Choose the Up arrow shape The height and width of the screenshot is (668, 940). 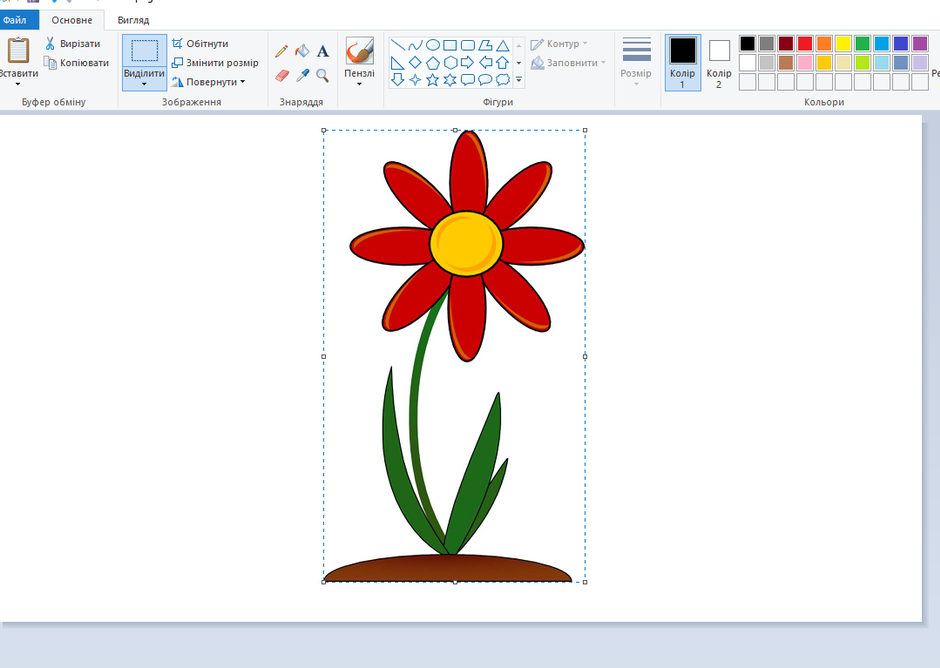point(502,62)
